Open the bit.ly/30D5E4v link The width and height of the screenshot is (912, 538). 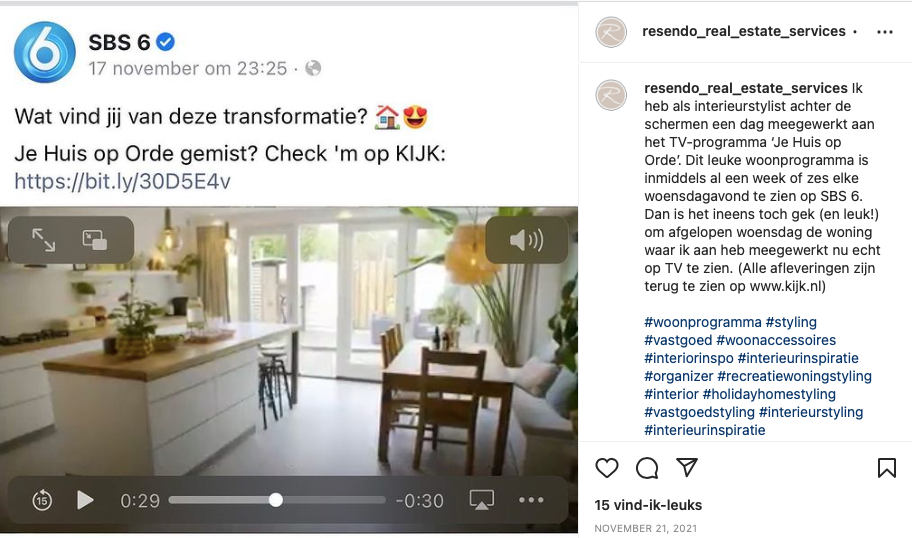pos(122,181)
